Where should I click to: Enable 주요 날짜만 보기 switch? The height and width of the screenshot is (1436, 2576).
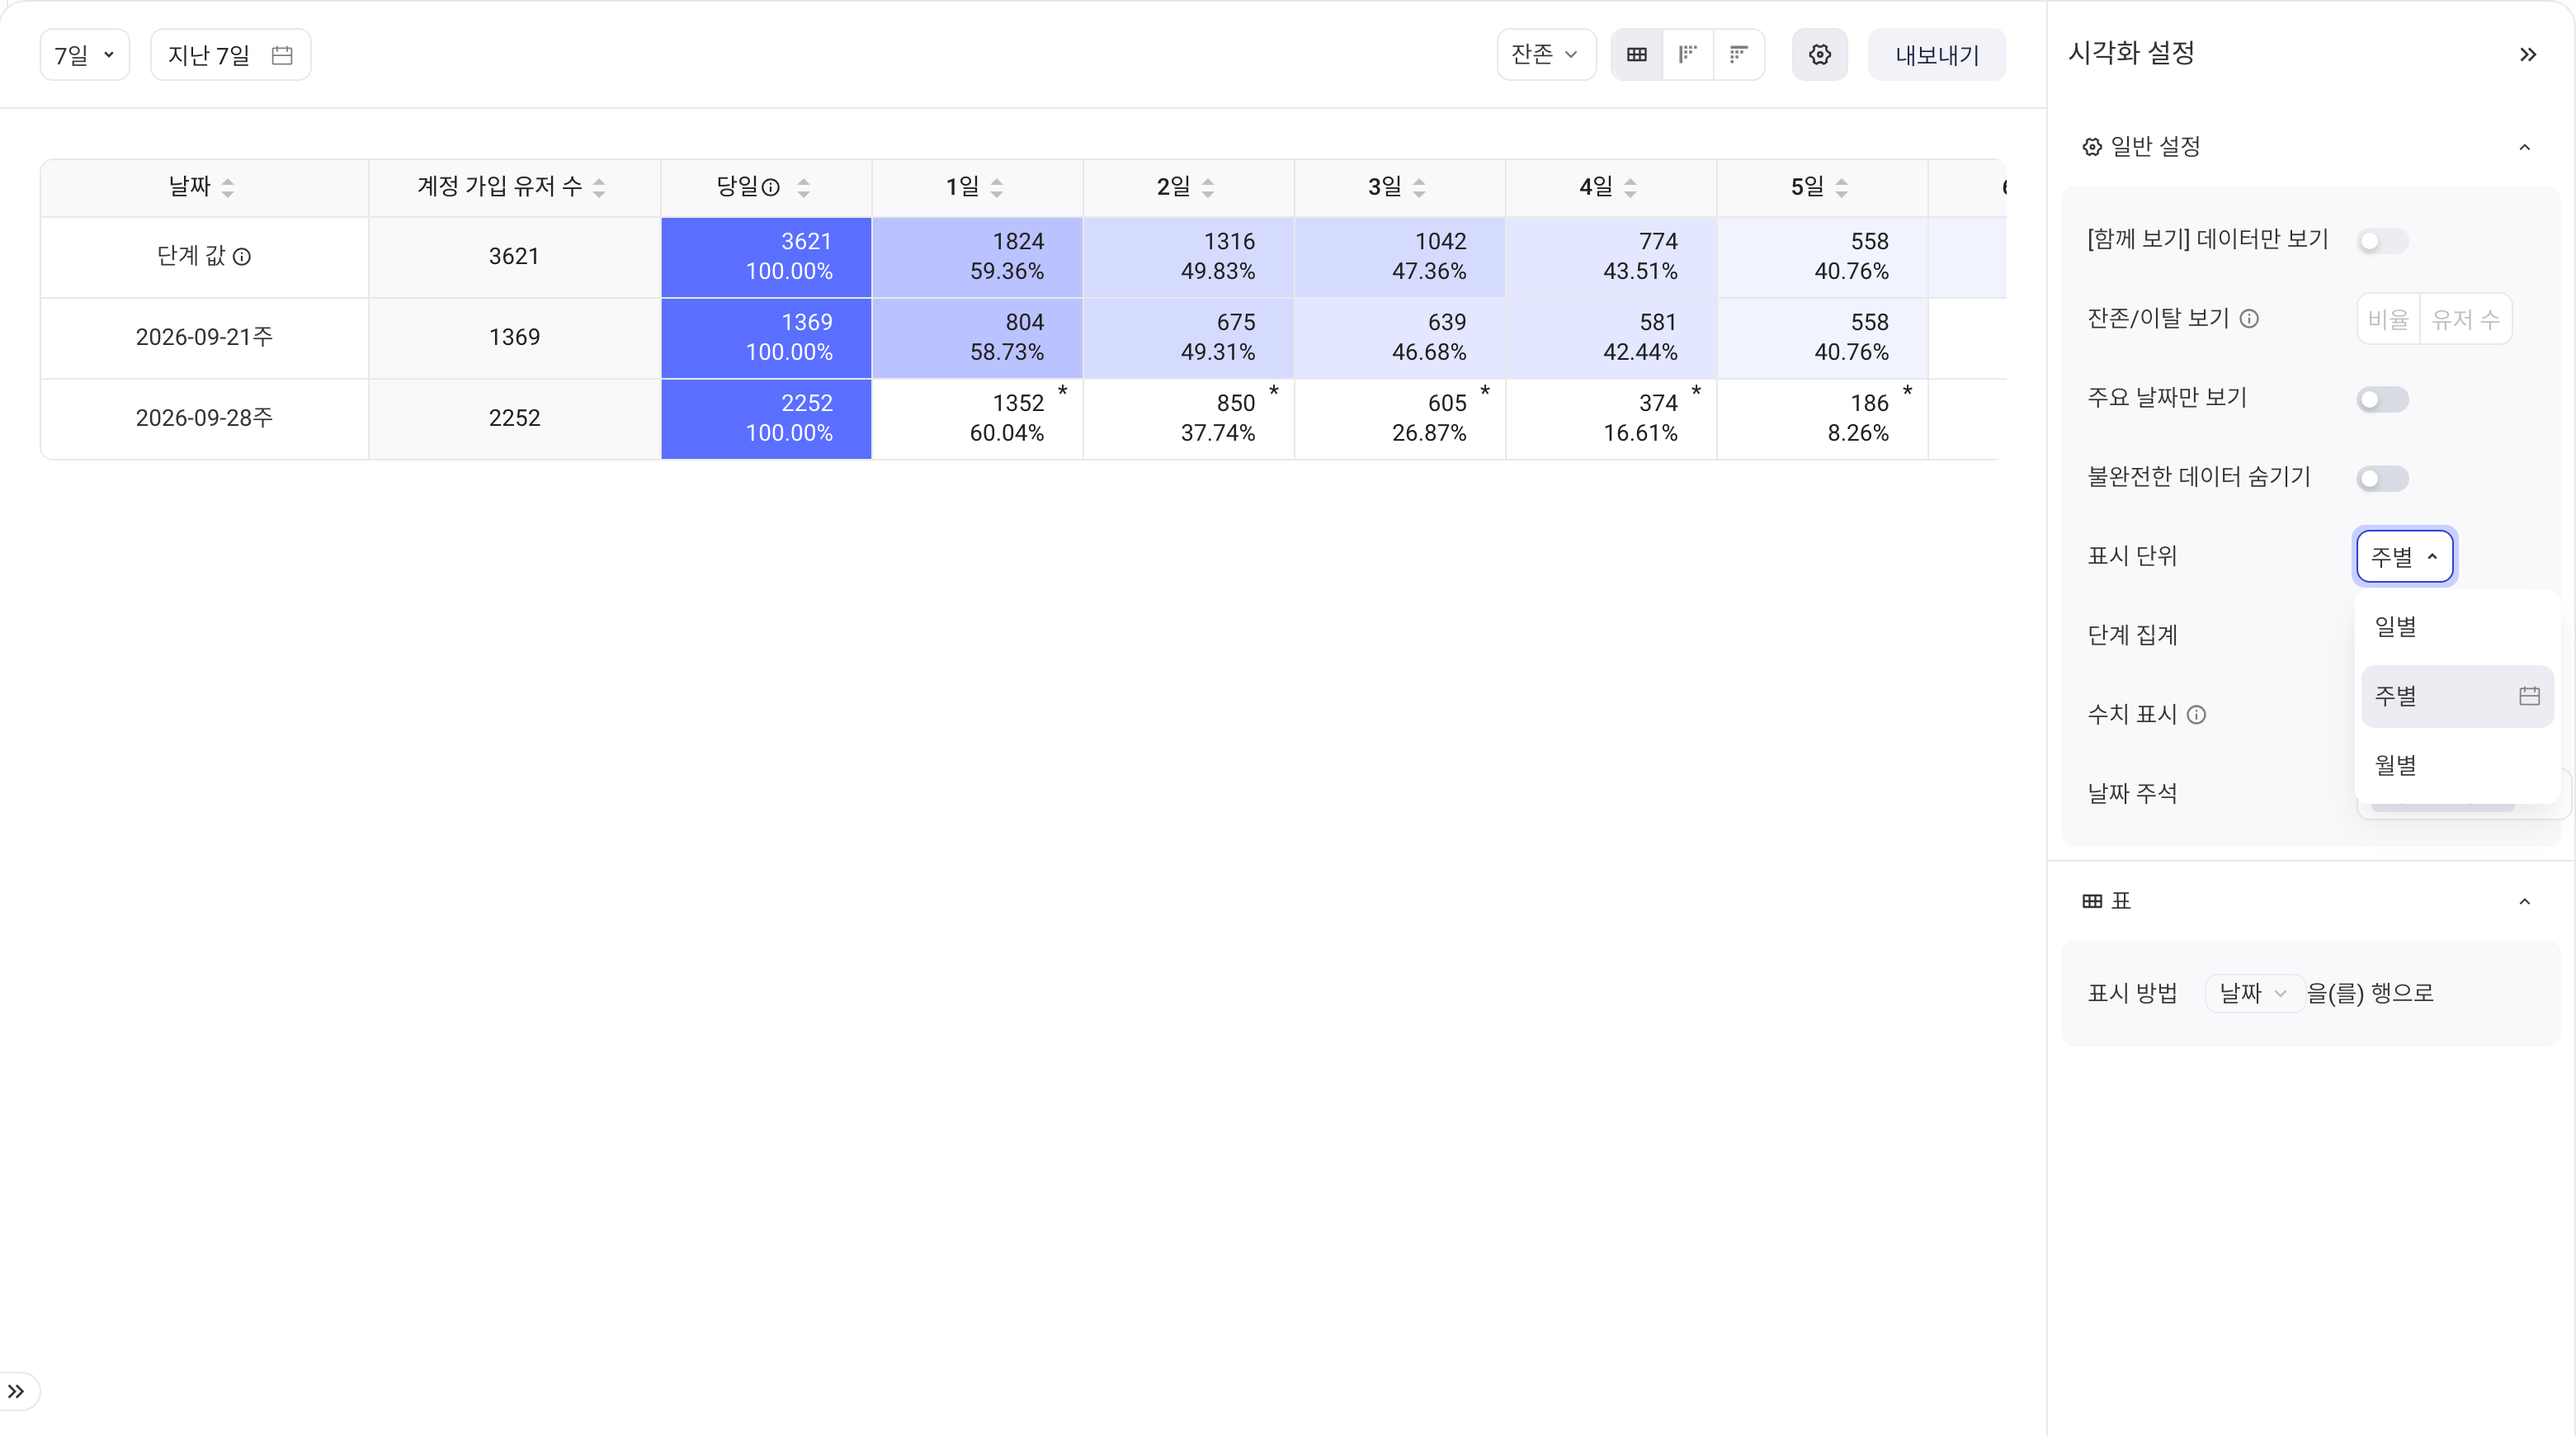2382,400
